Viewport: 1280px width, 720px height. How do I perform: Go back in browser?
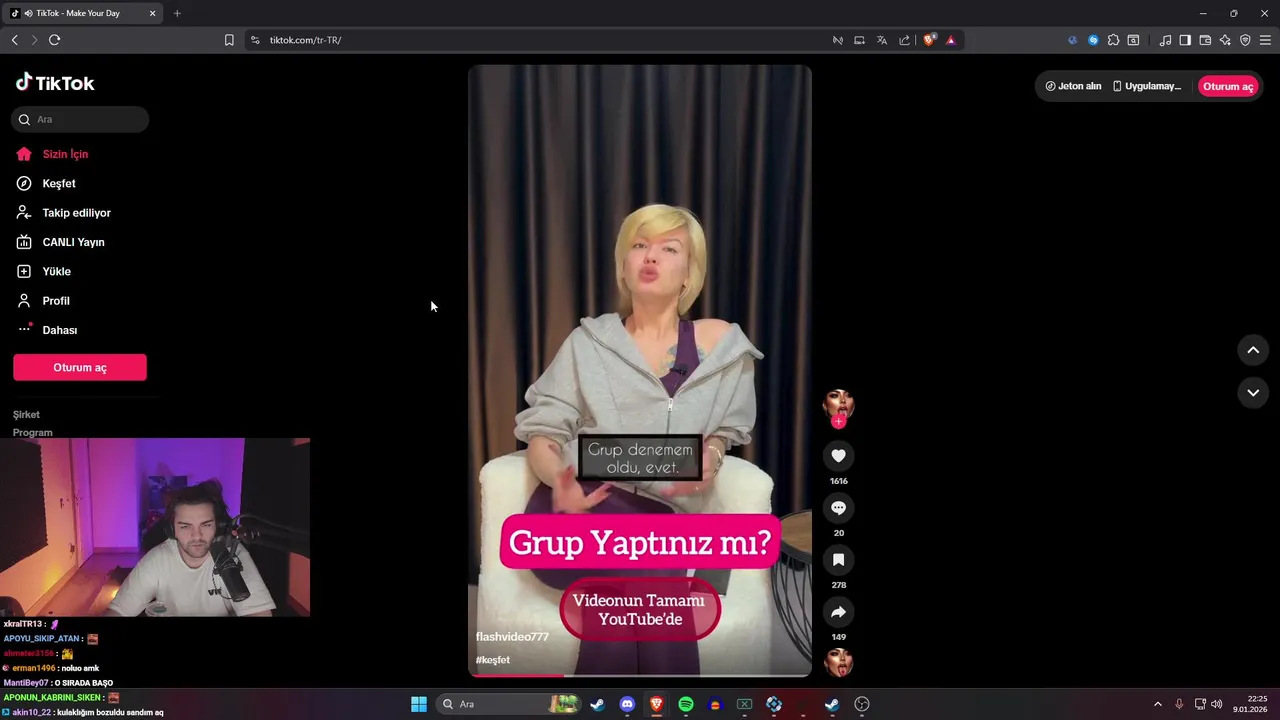(14, 40)
